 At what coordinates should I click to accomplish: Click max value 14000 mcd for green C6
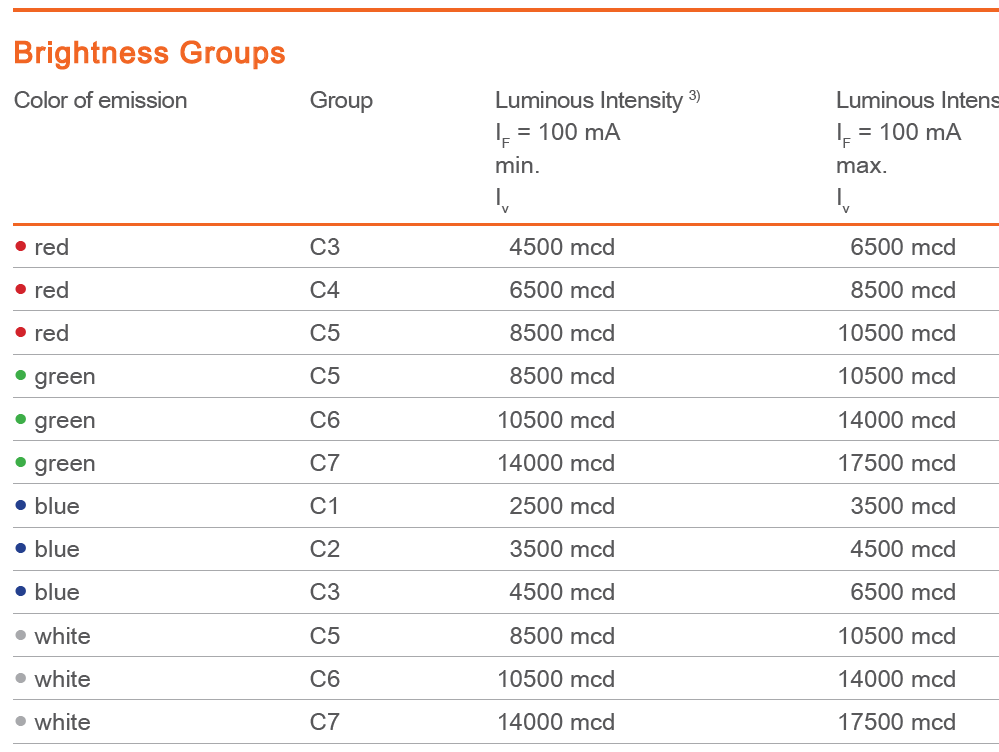(896, 420)
